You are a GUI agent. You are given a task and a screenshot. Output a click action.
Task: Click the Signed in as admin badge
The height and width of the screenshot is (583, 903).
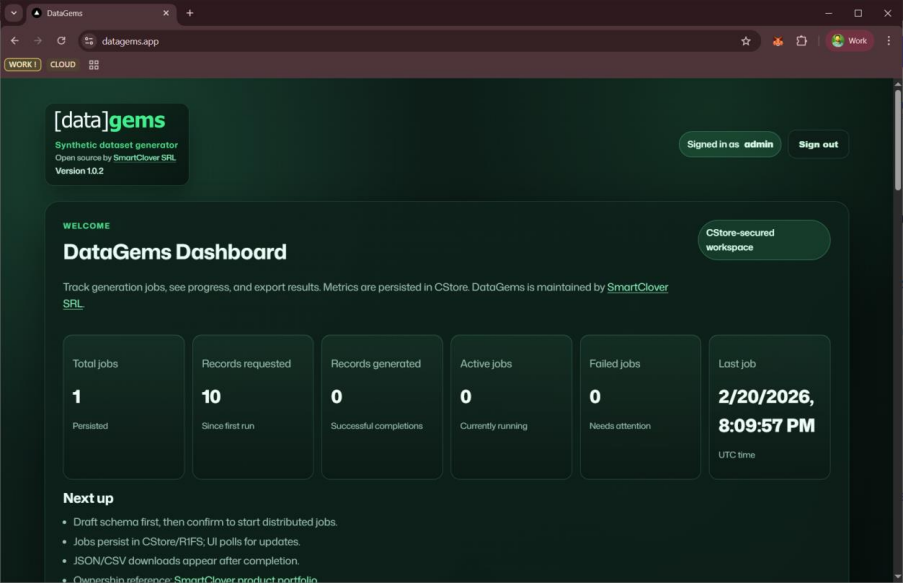[x=730, y=144]
